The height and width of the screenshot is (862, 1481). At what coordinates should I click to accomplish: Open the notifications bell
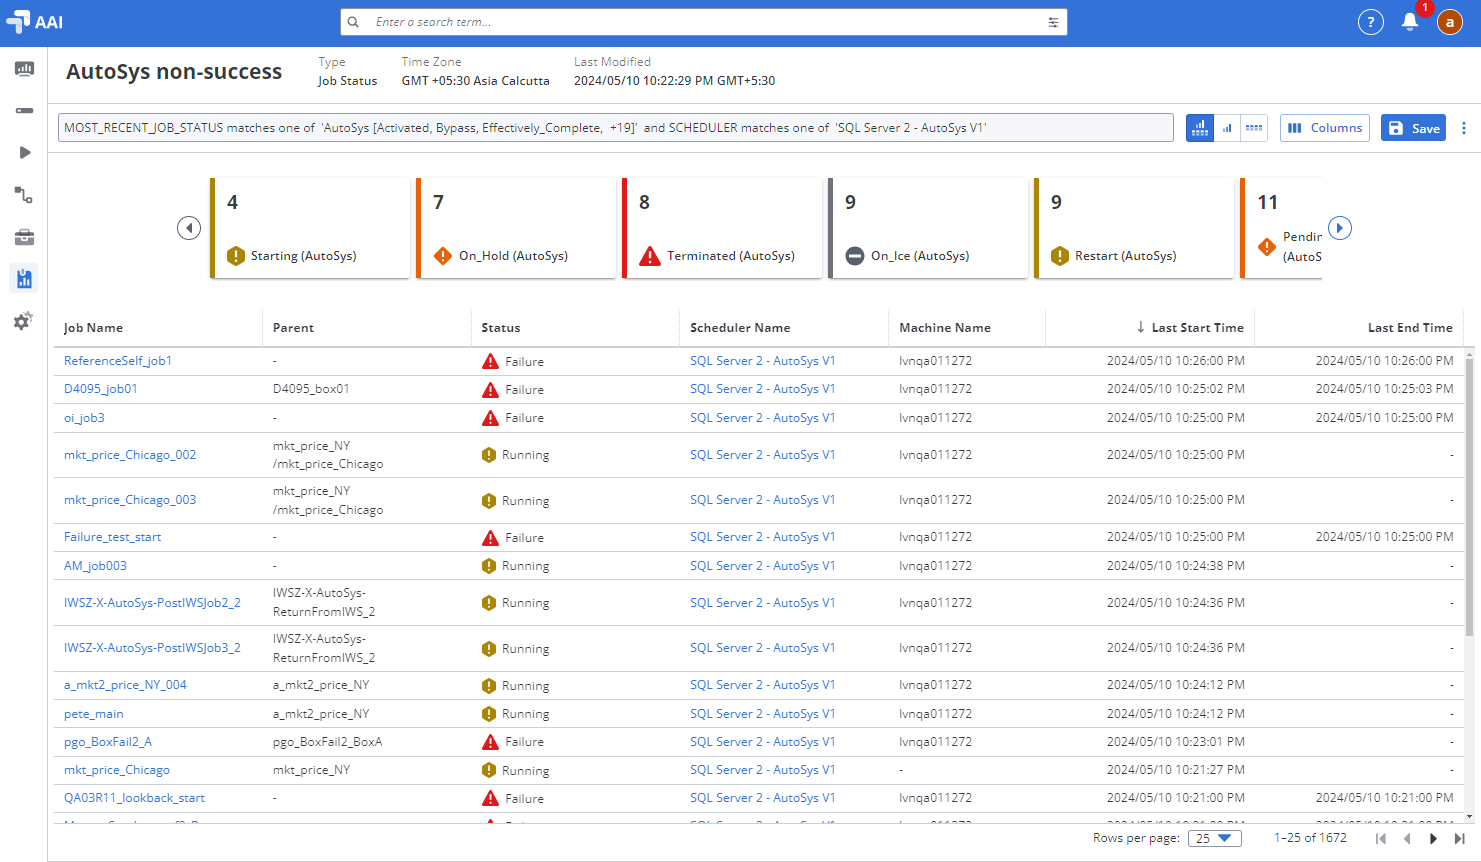click(1410, 22)
